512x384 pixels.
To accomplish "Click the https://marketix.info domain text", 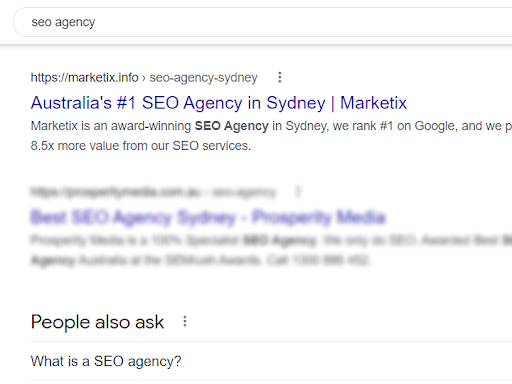I will pos(84,77).
